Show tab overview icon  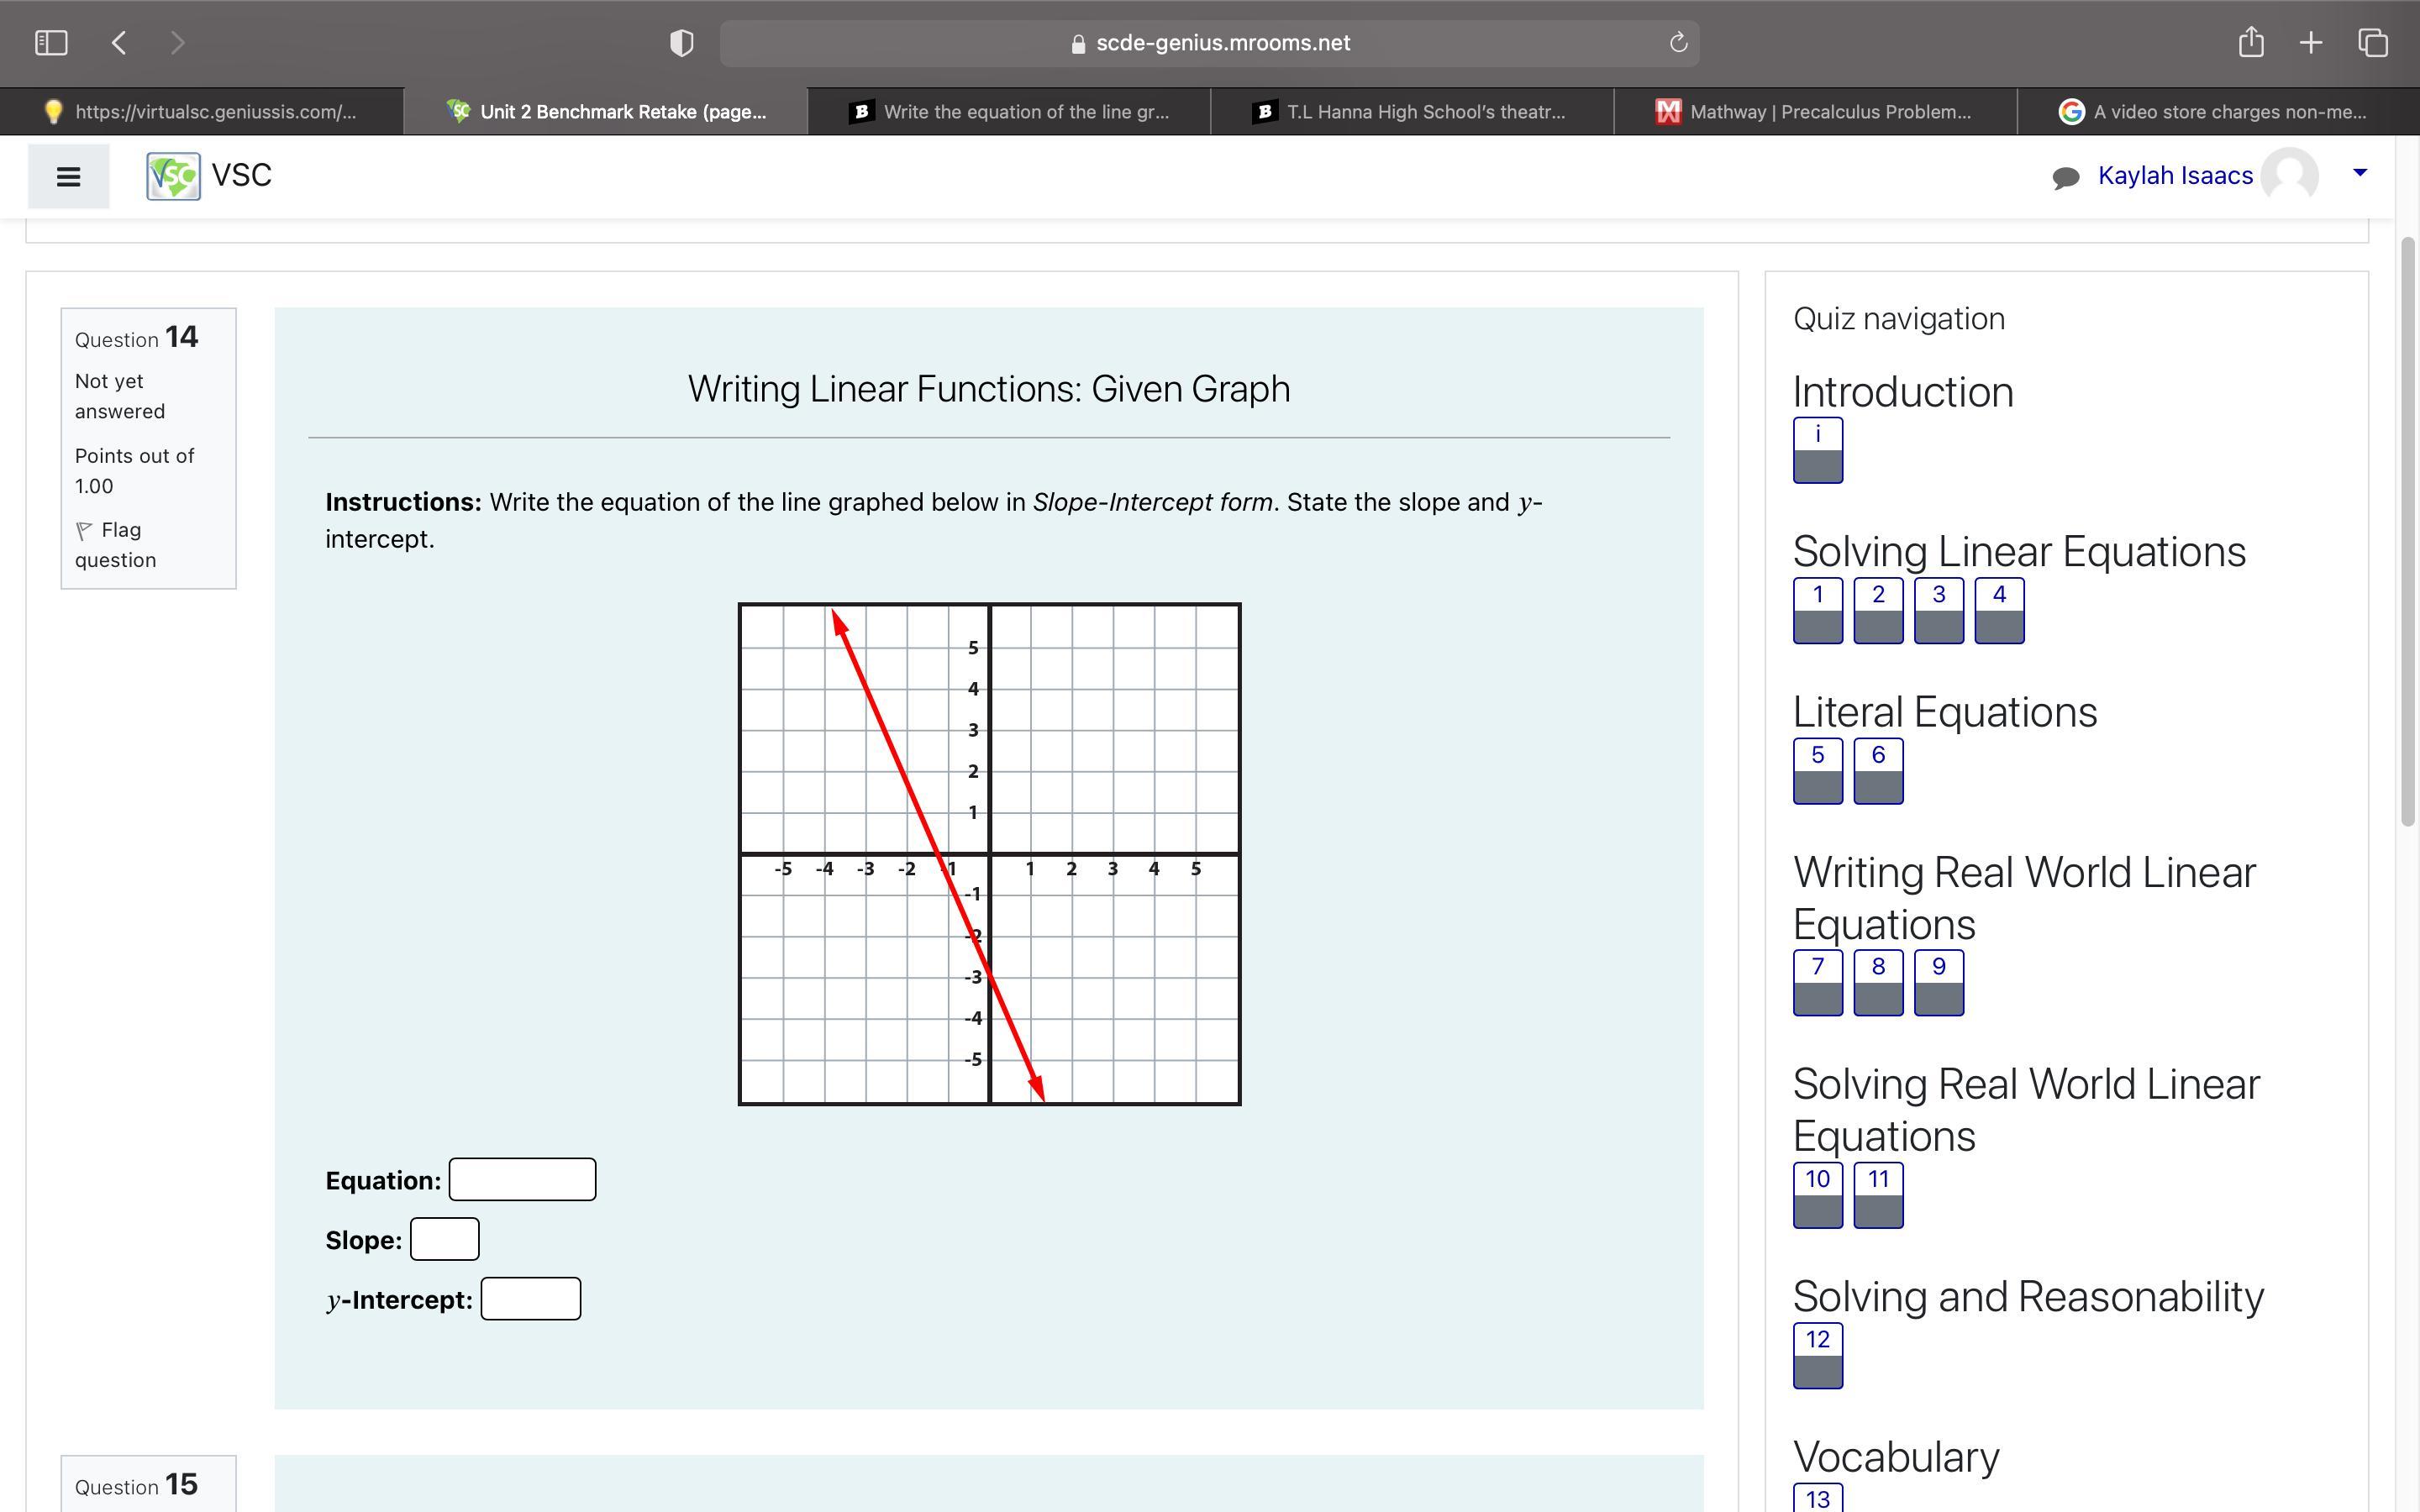click(x=2373, y=43)
